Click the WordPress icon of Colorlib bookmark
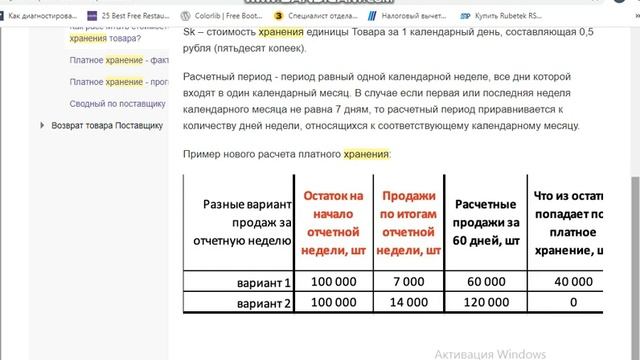The width and height of the screenshot is (640, 360). coord(185,16)
